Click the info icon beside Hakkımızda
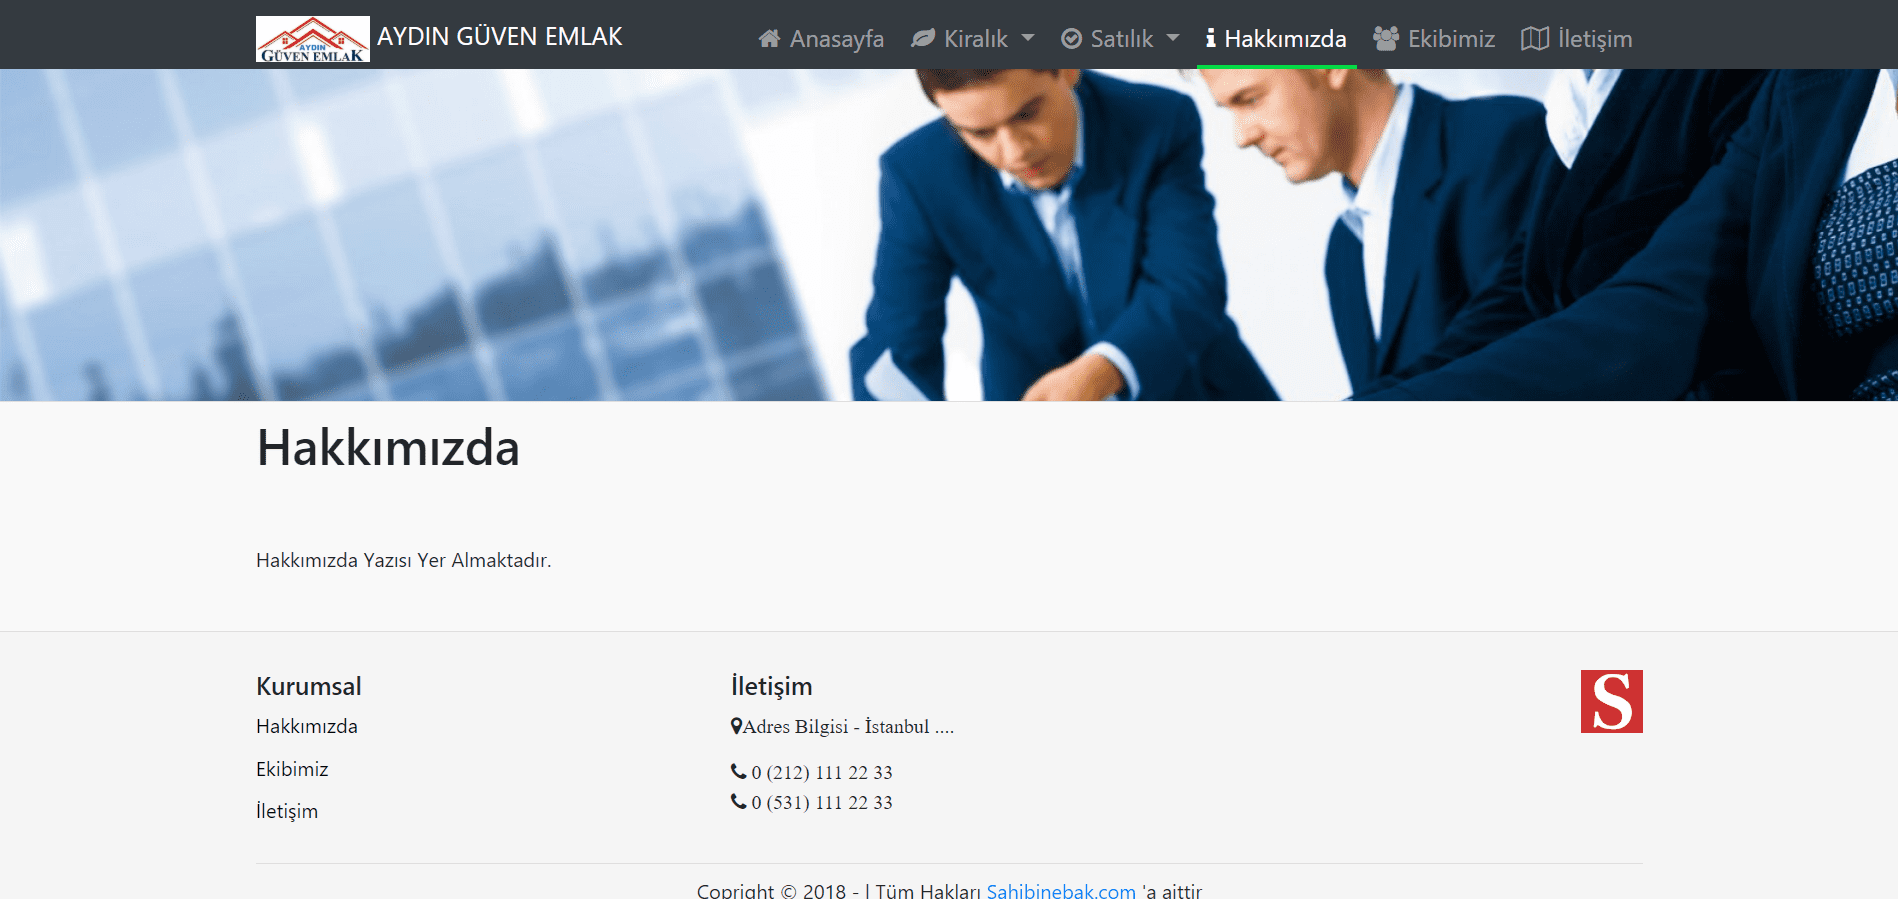This screenshot has height=899, width=1898. point(1210,39)
